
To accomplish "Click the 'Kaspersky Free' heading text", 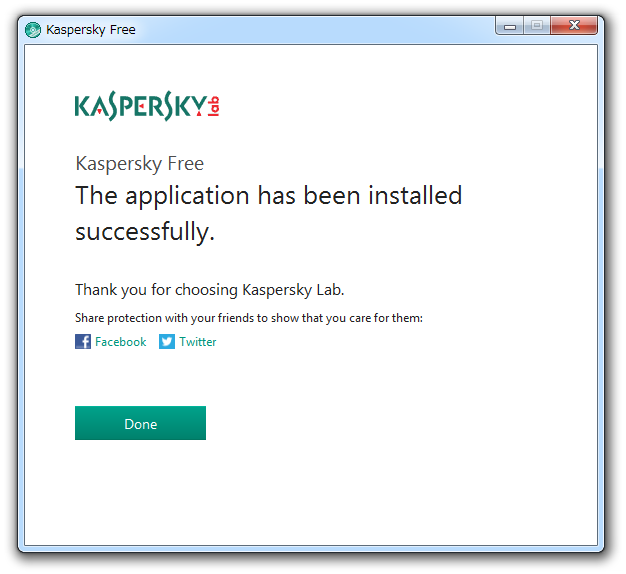I will (140, 164).
